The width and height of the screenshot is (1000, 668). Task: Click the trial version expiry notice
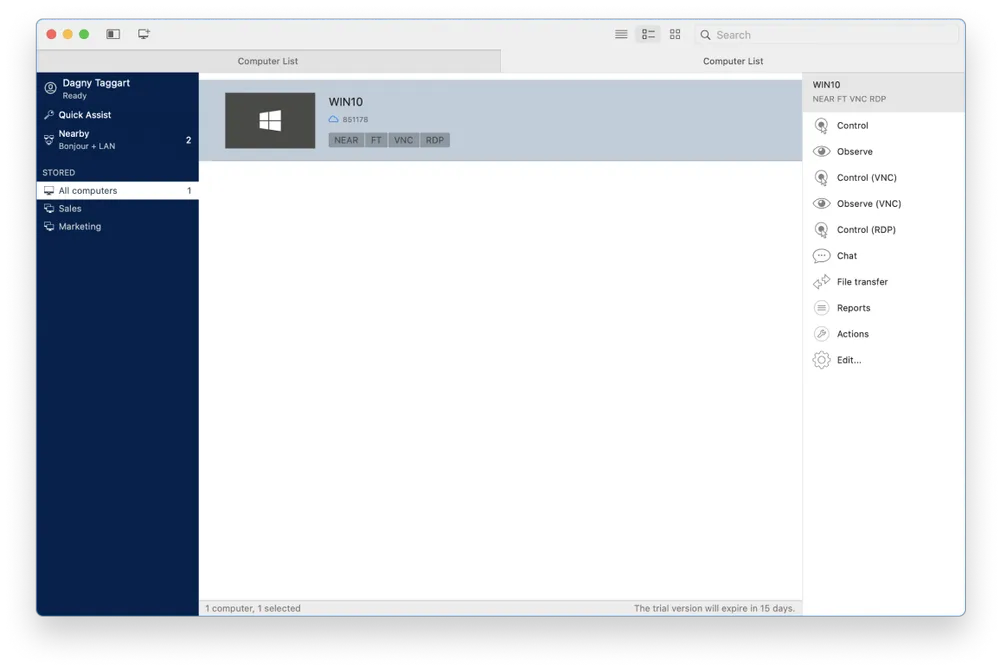pyautogui.click(x=714, y=609)
